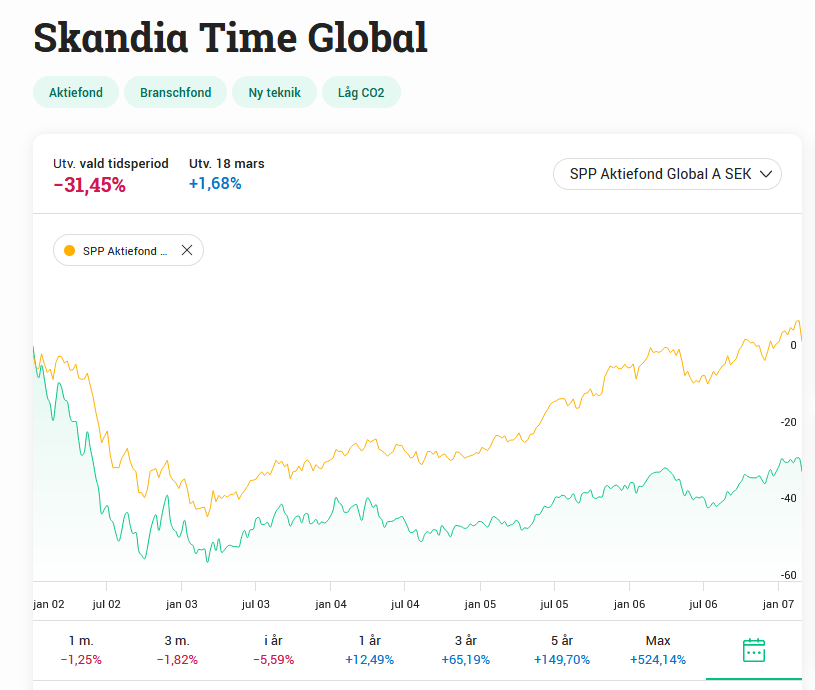
Task: Select the 5 år time range
Action: 561,650
